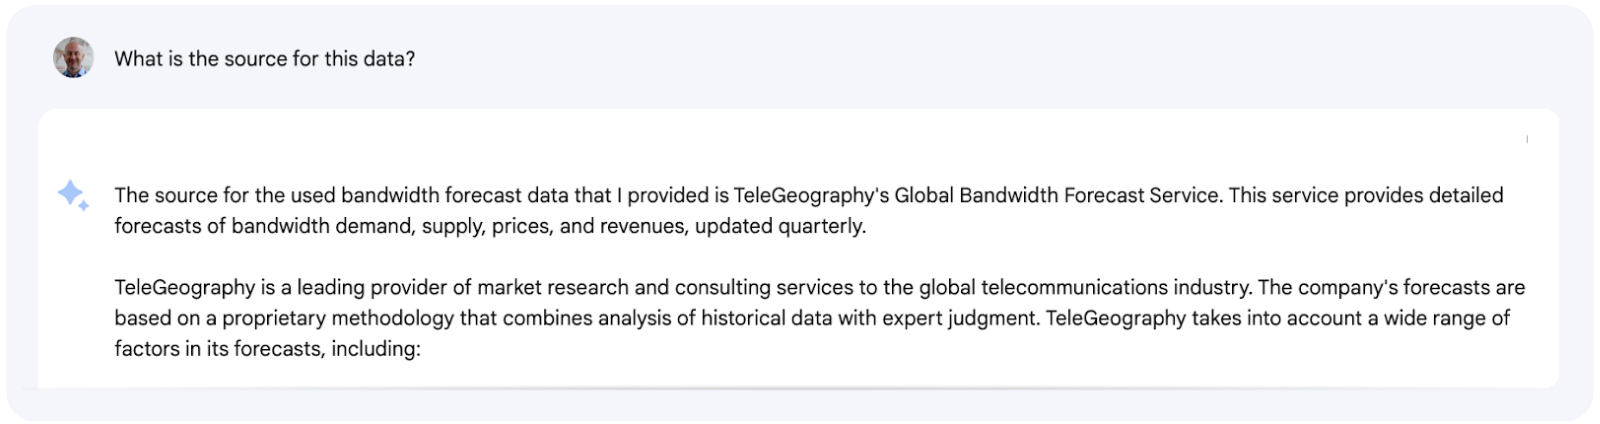This screenshot has height=424, width=1600.
Task: Click the words "The company's forecasts are"
Action: pyautogui.click(x=1391, y=288)
